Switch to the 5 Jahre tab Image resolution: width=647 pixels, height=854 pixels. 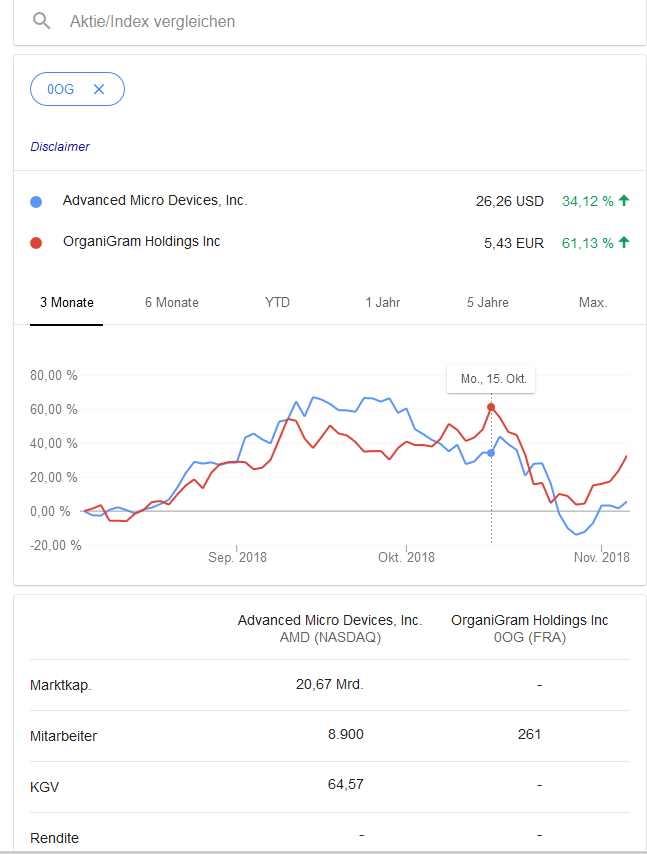click(487, 303)
